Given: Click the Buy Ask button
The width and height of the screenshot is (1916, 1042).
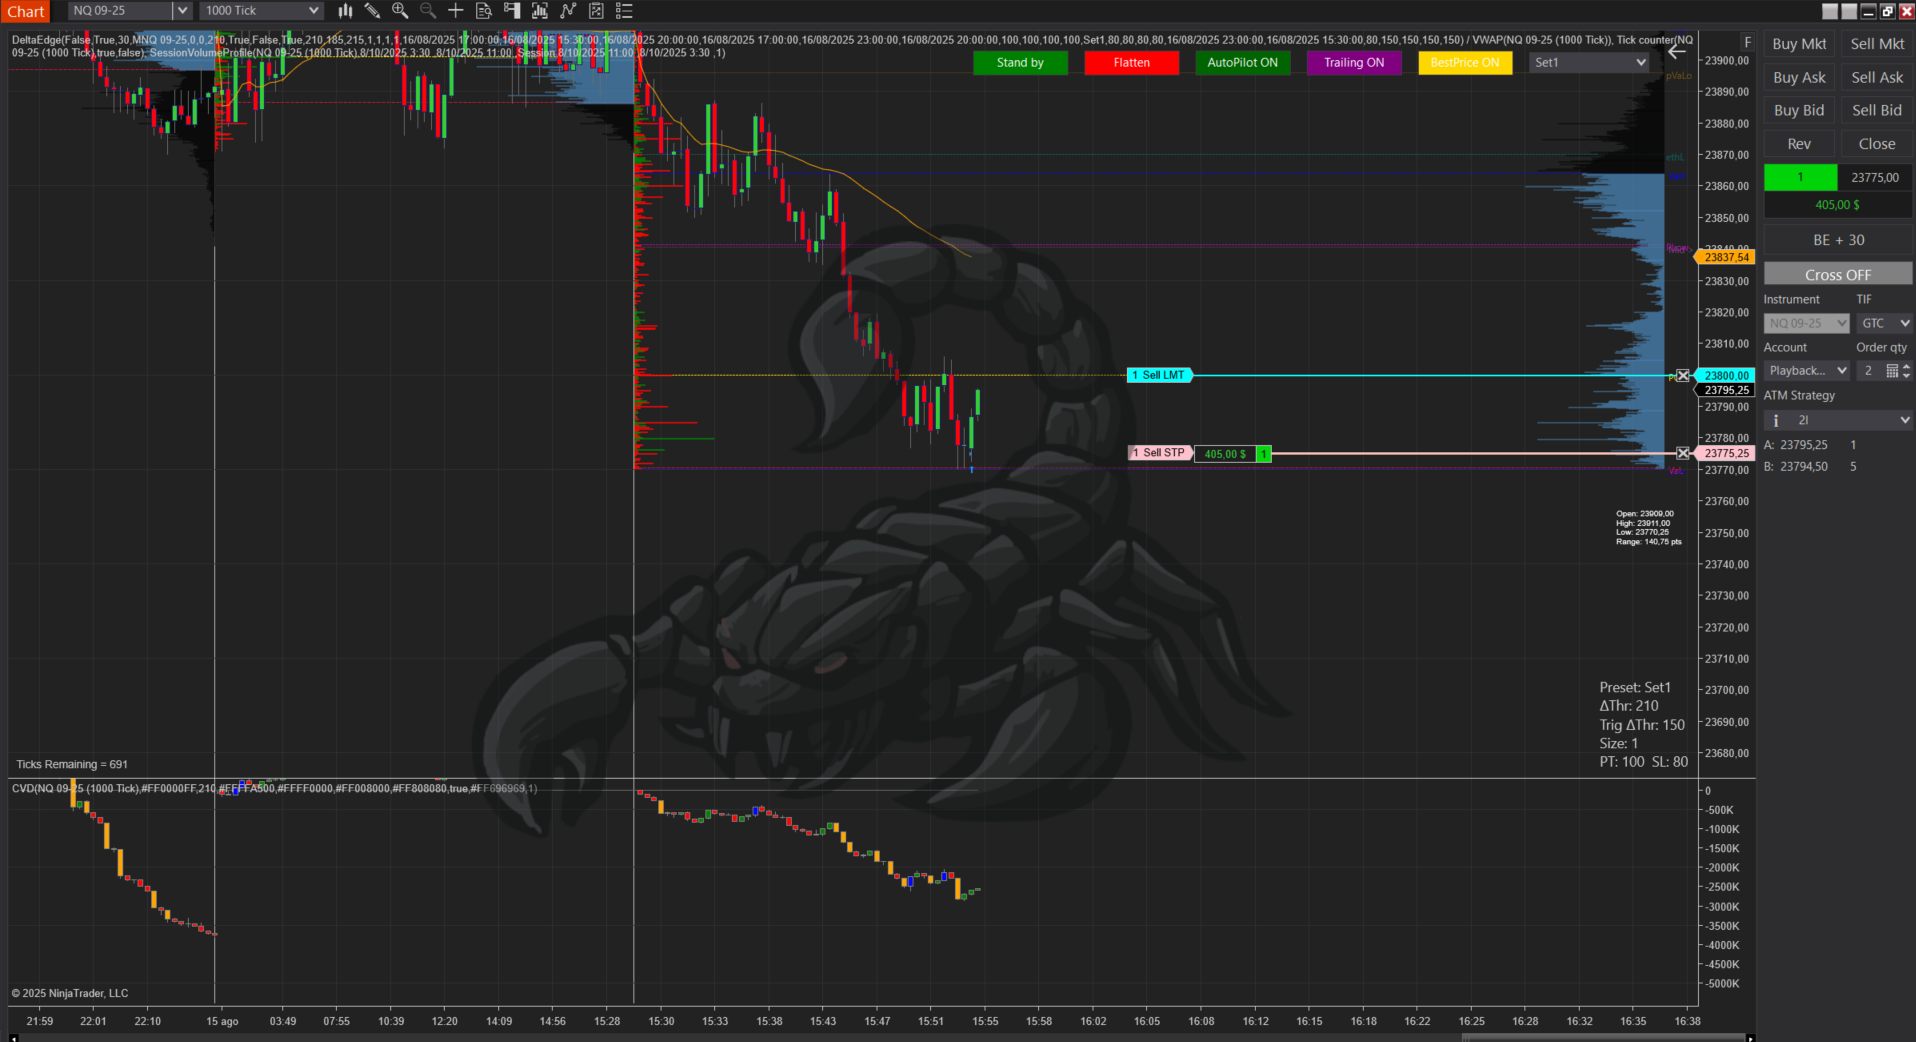Looking at the screenshot, I should [x=1799, y=77].
